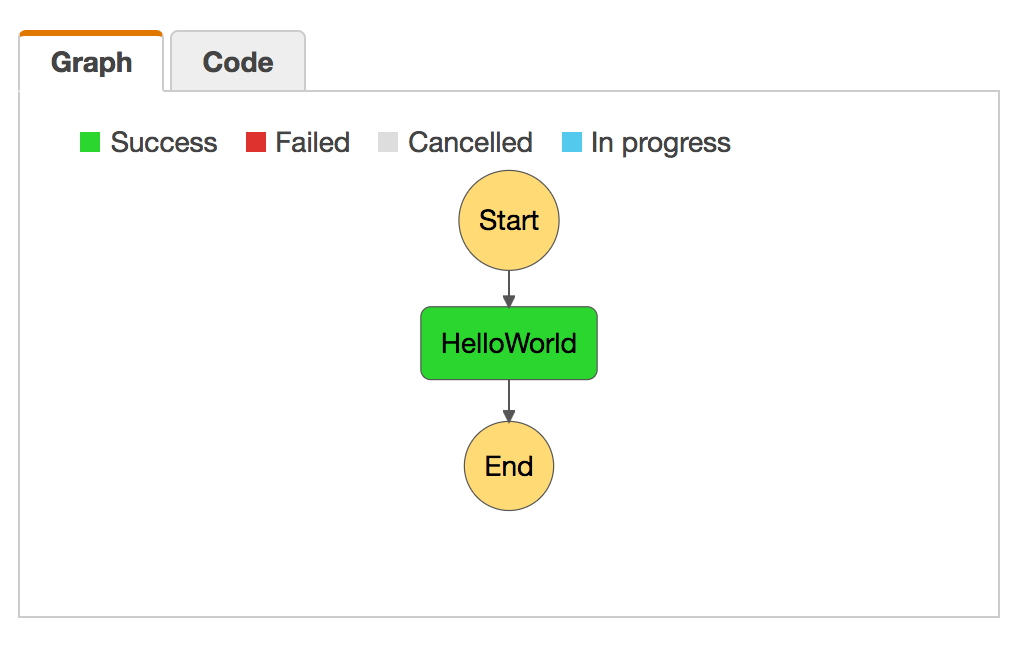Click the arrow between Start and HelloWorld
This screenshot has width=1026, height=664.
click(508, 287)
